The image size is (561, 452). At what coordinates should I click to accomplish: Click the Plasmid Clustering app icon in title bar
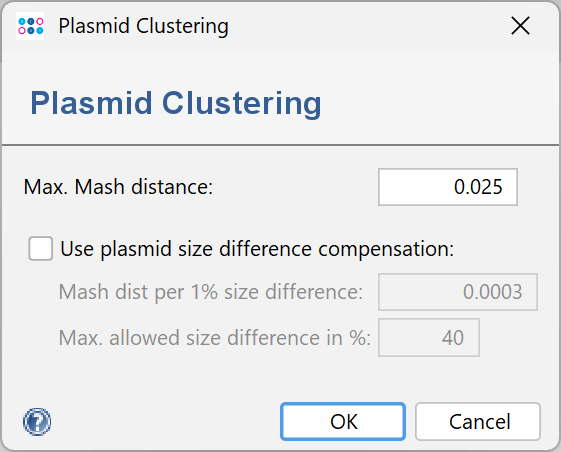(x=30, y=26)
